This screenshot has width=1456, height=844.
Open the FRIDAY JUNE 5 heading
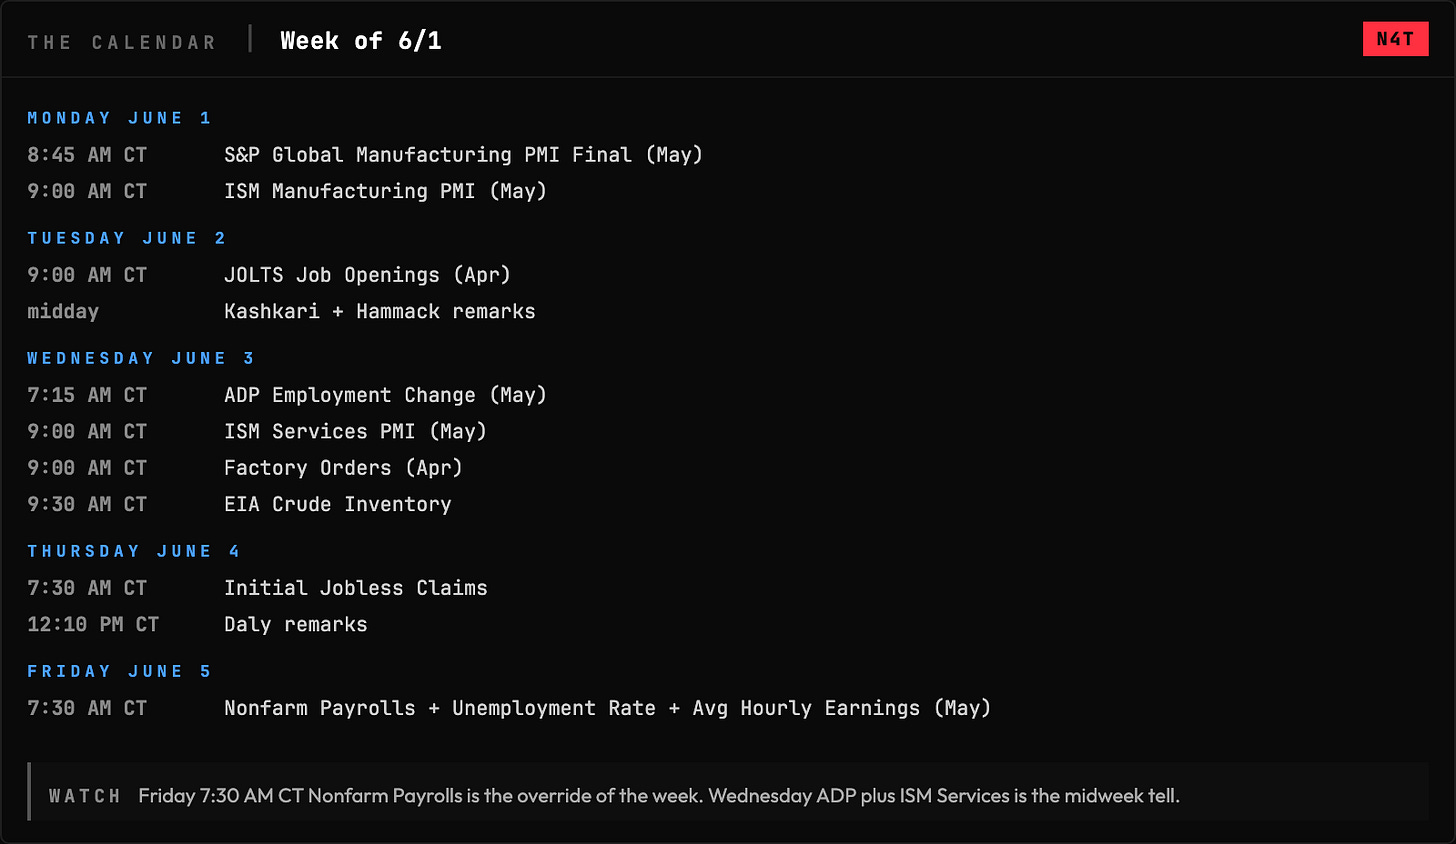point(119,671)
